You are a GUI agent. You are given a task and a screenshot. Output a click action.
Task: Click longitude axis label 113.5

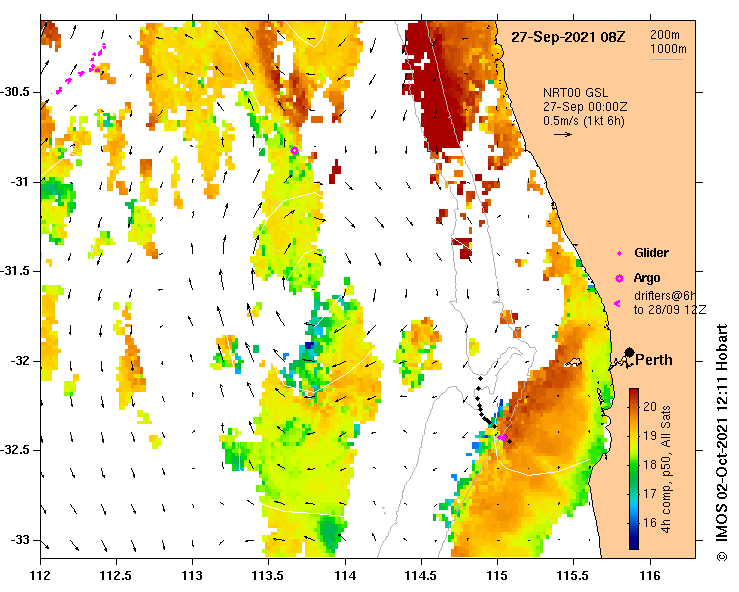point(268,576)
